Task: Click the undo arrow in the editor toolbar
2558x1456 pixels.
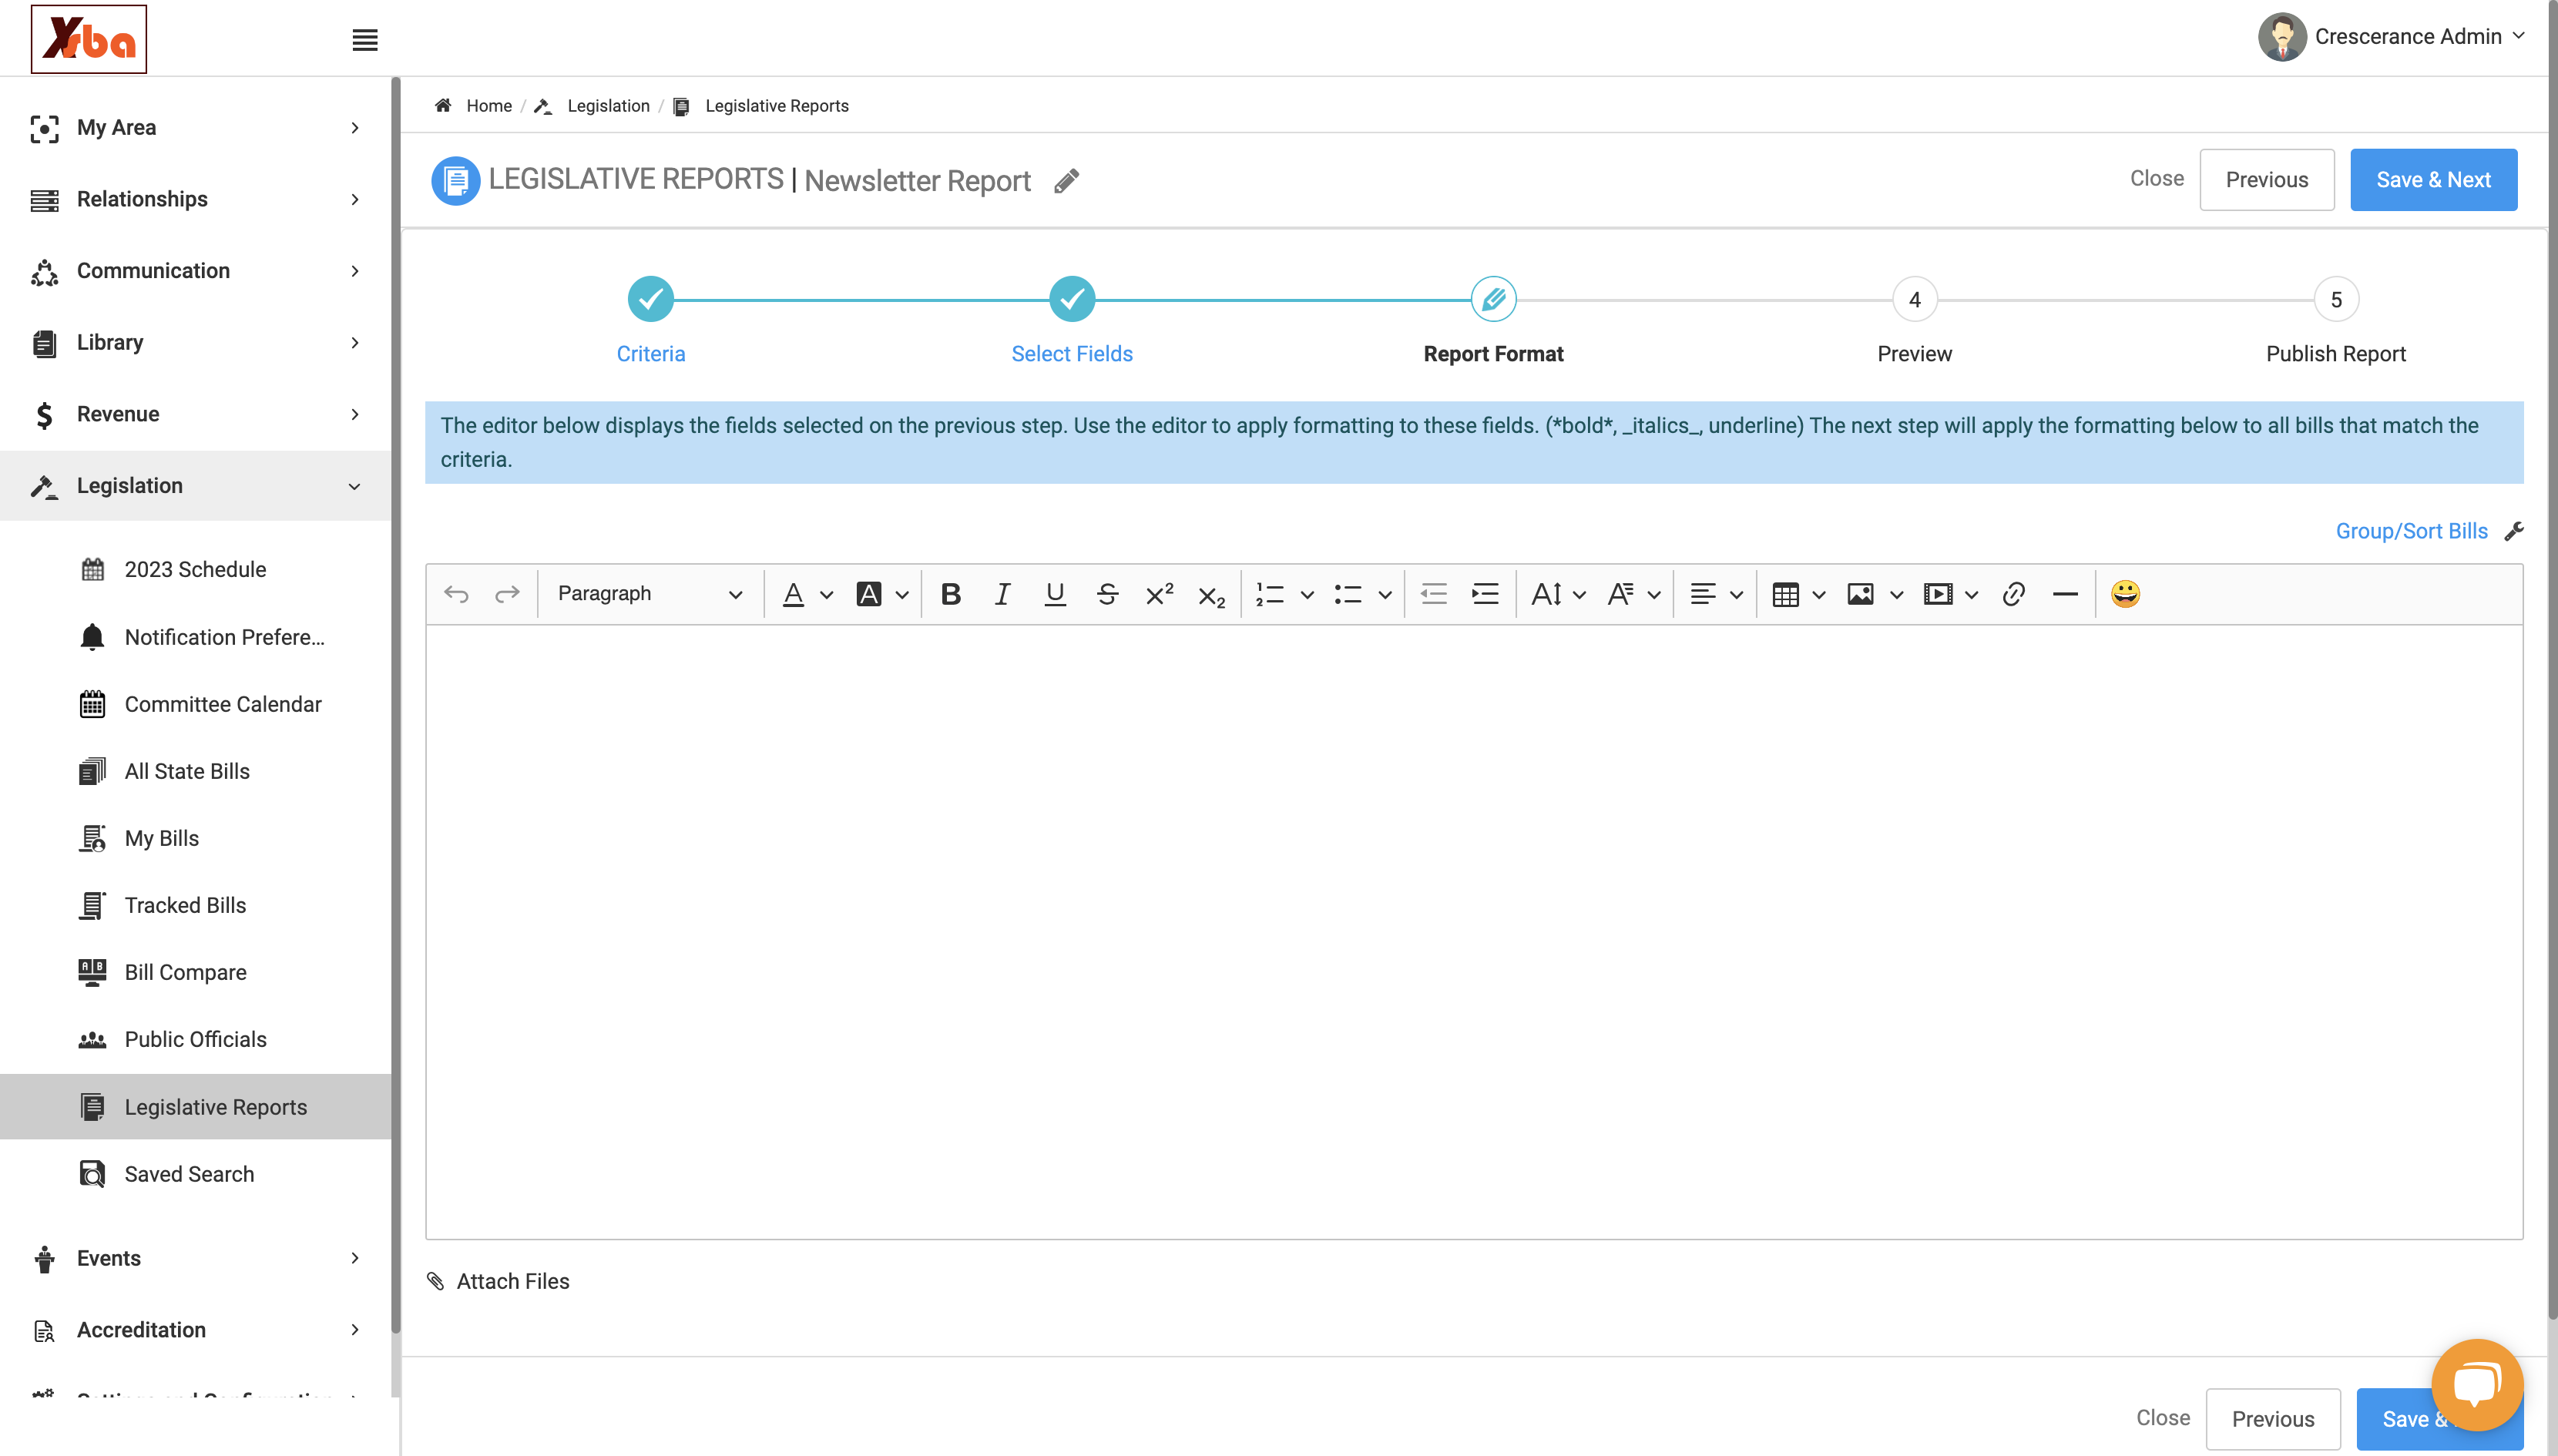Action: coord(456,594)
